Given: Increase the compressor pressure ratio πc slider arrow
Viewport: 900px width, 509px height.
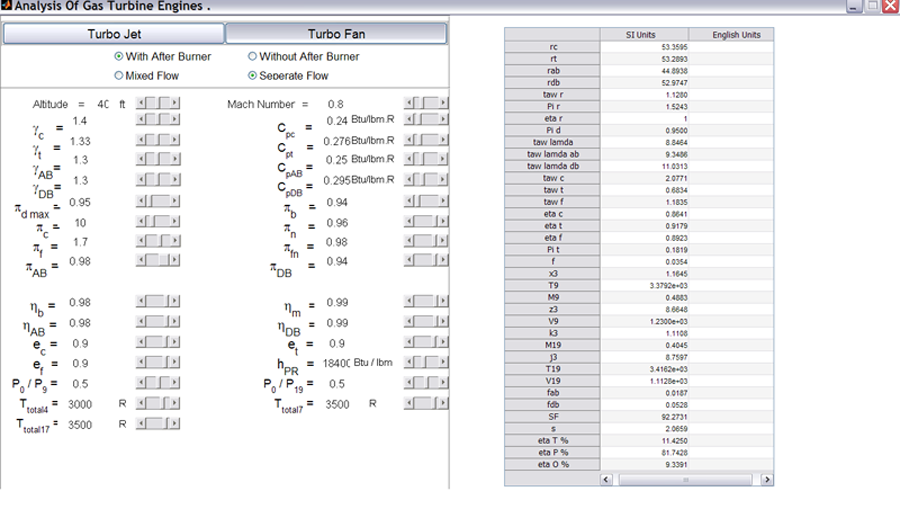Looking at the screenshot, I should (x=176, y=222).
